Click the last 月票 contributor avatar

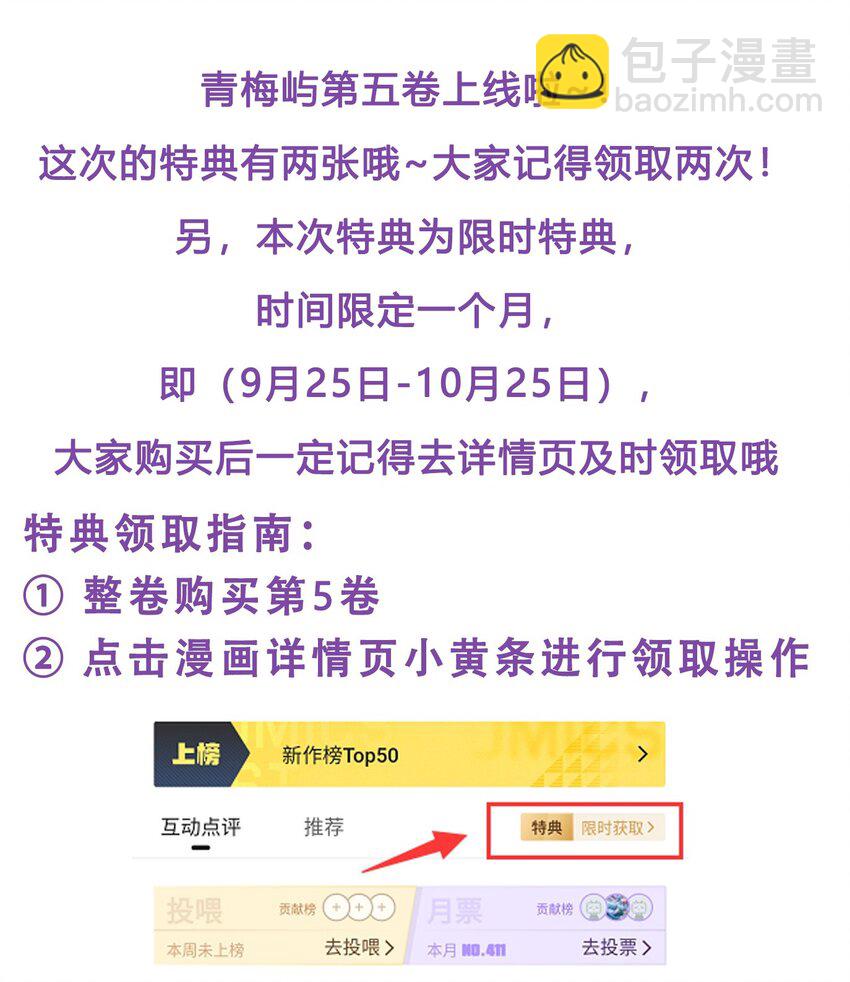pos(640,907)
